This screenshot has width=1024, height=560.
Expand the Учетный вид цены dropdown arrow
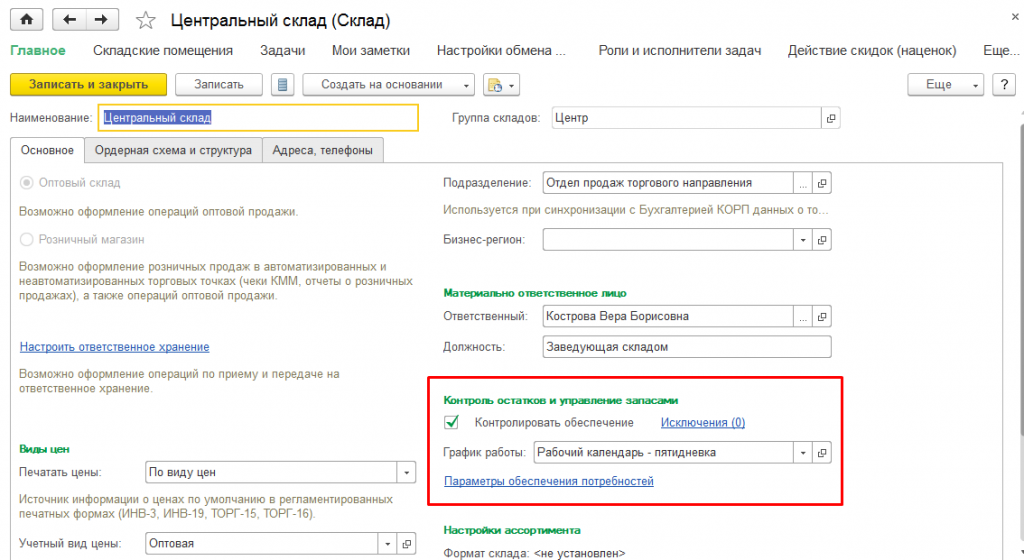point(387,543)
